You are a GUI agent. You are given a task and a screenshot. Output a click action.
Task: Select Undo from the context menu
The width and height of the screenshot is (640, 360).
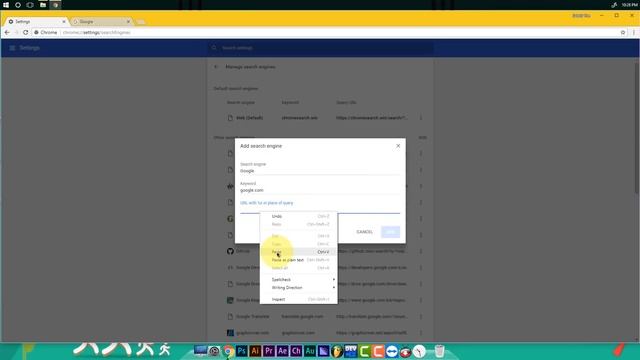[x=298, y=216]
